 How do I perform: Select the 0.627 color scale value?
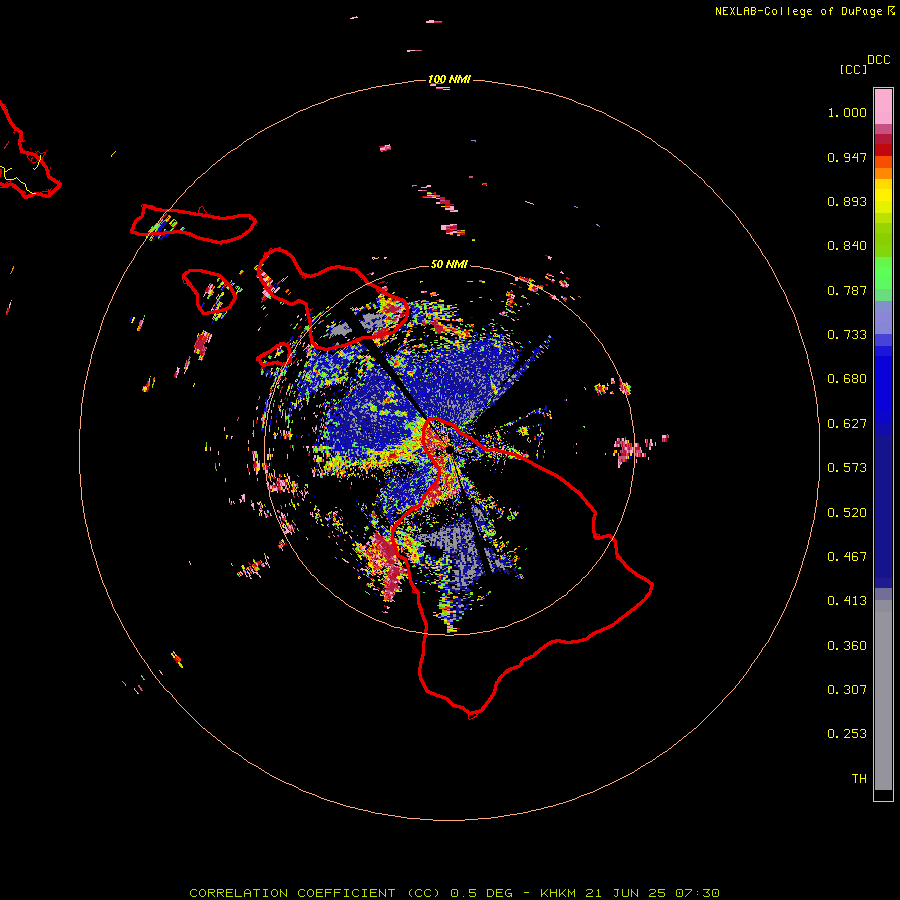[x=847, y=424]
